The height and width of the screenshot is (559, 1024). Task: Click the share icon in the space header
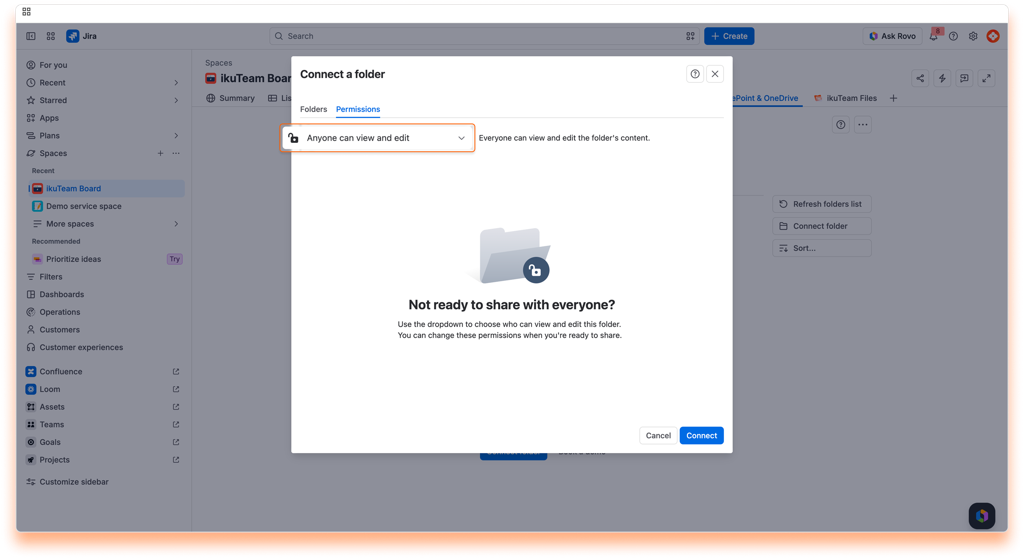coord(920,78)
